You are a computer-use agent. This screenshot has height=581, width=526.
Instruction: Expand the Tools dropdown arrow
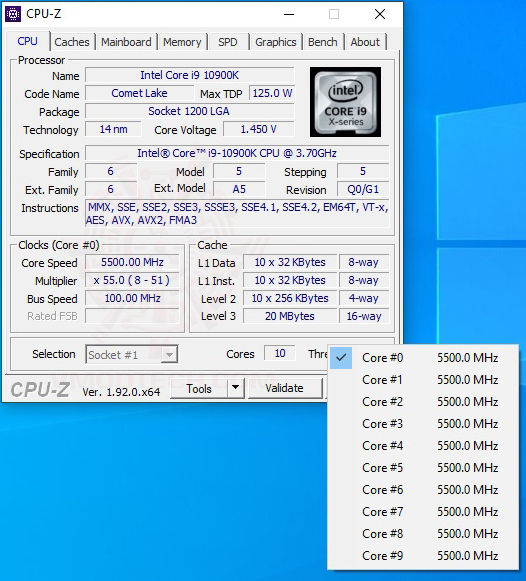[x=235, y=389]
